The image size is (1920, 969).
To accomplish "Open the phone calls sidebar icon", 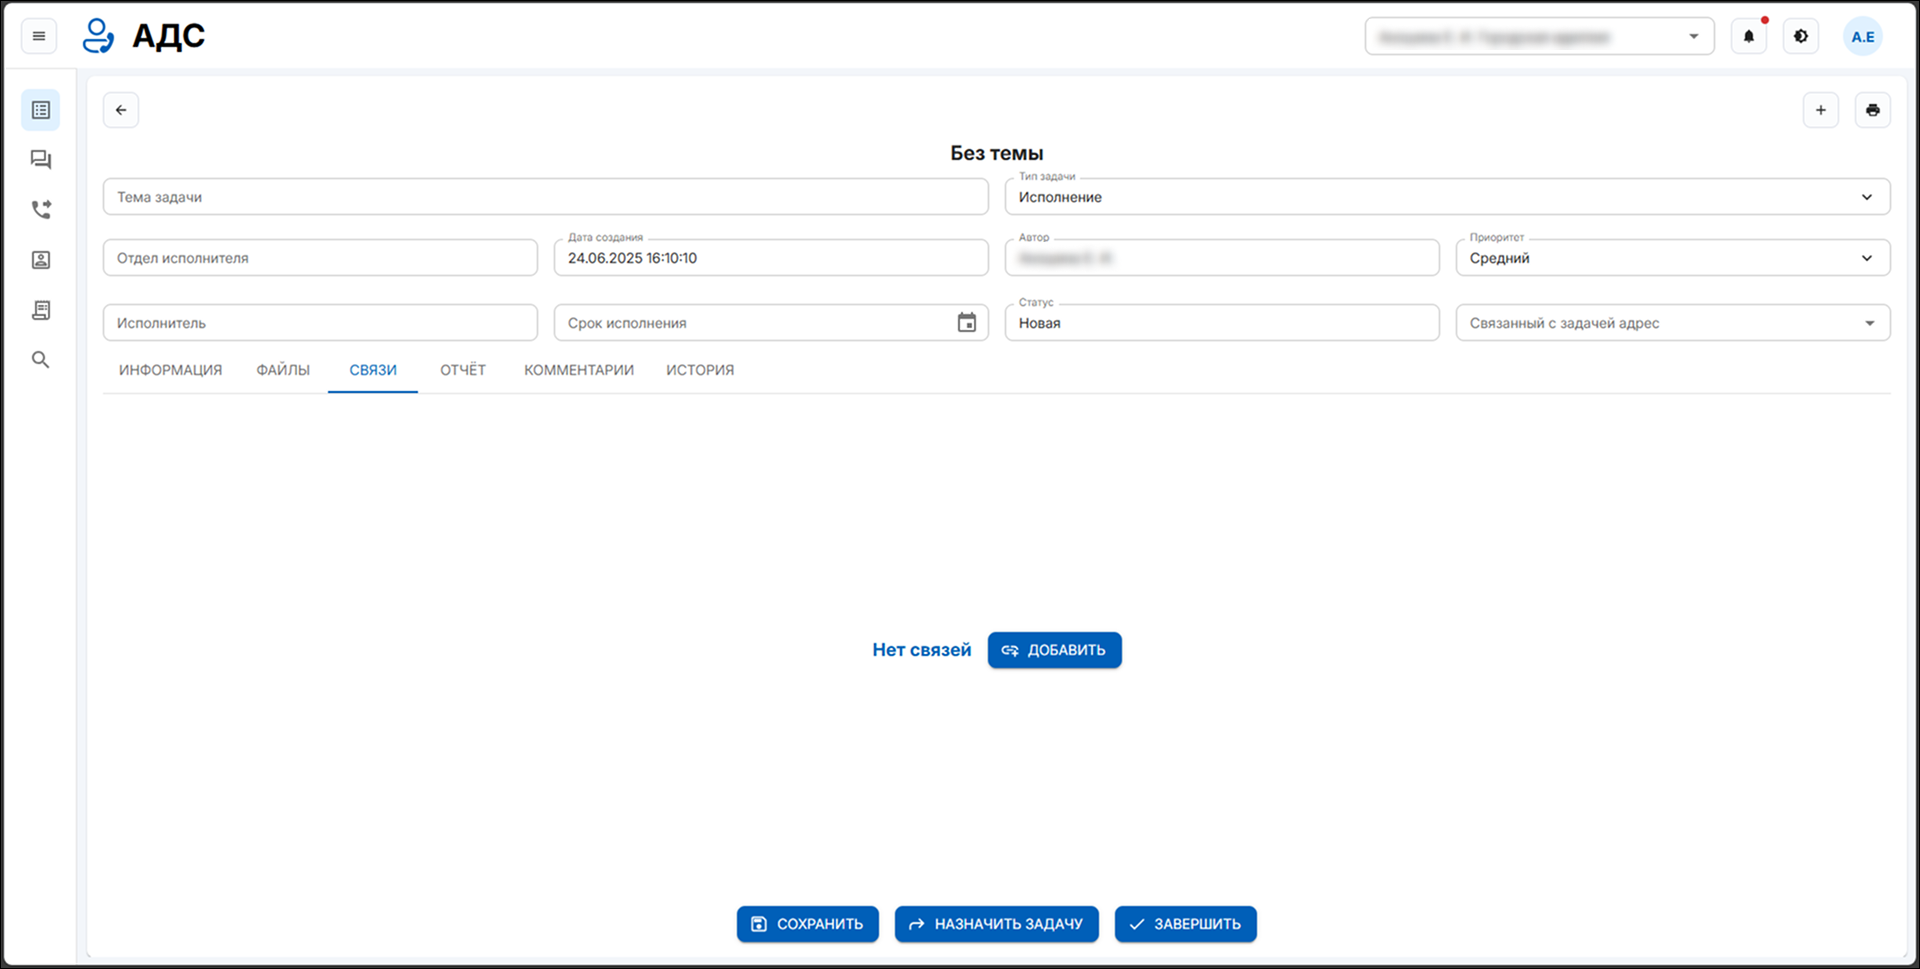I will click(x=41, y=210).
